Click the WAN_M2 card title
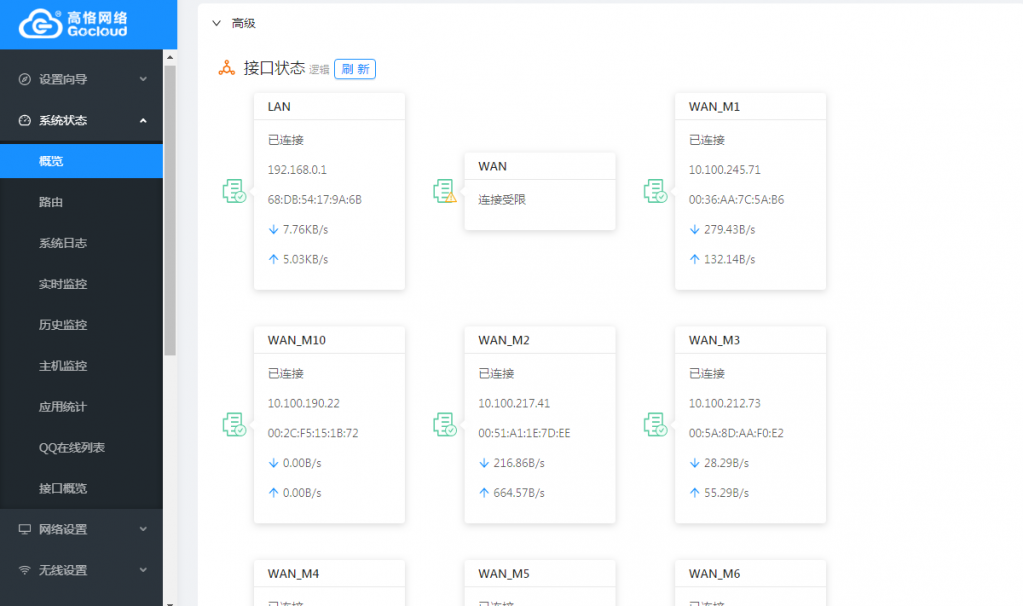The image size is (1023, 606). click(x=504, y=341)
